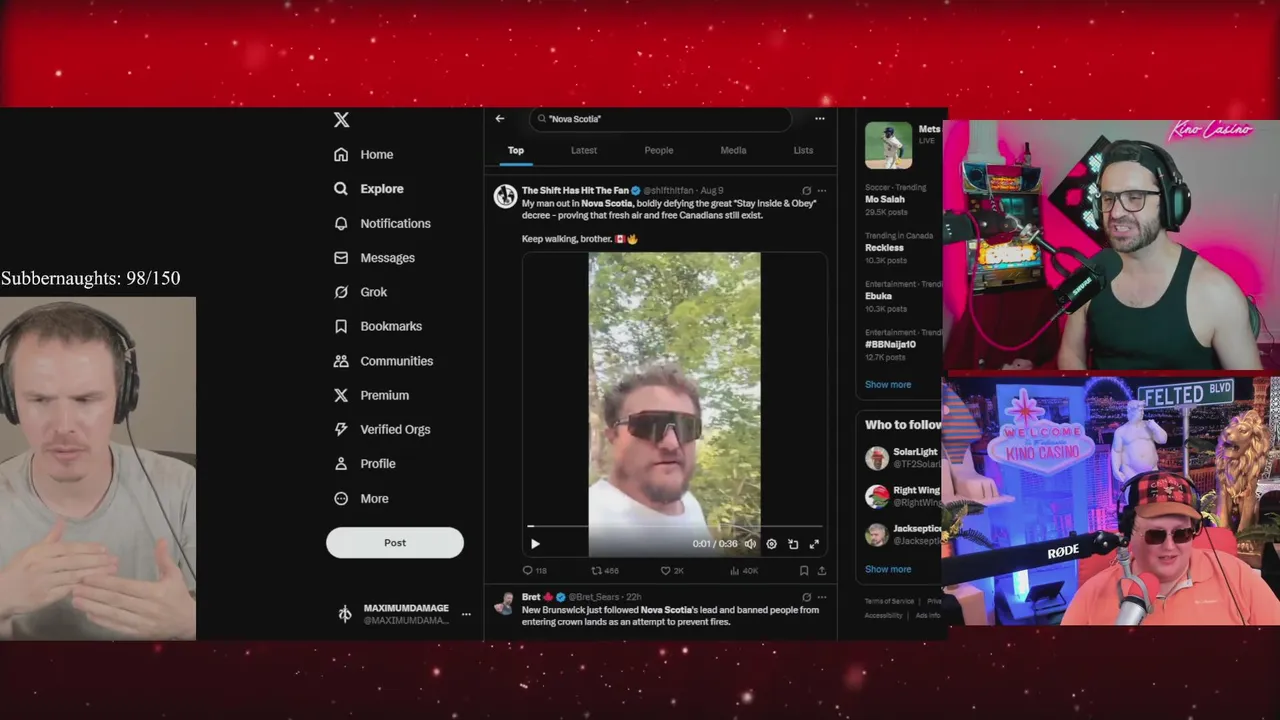Image resolution: width=1280 pixels, height=720 pixels.
Task: Open Bret's profile avatar
Action: (x=505, y=603)
